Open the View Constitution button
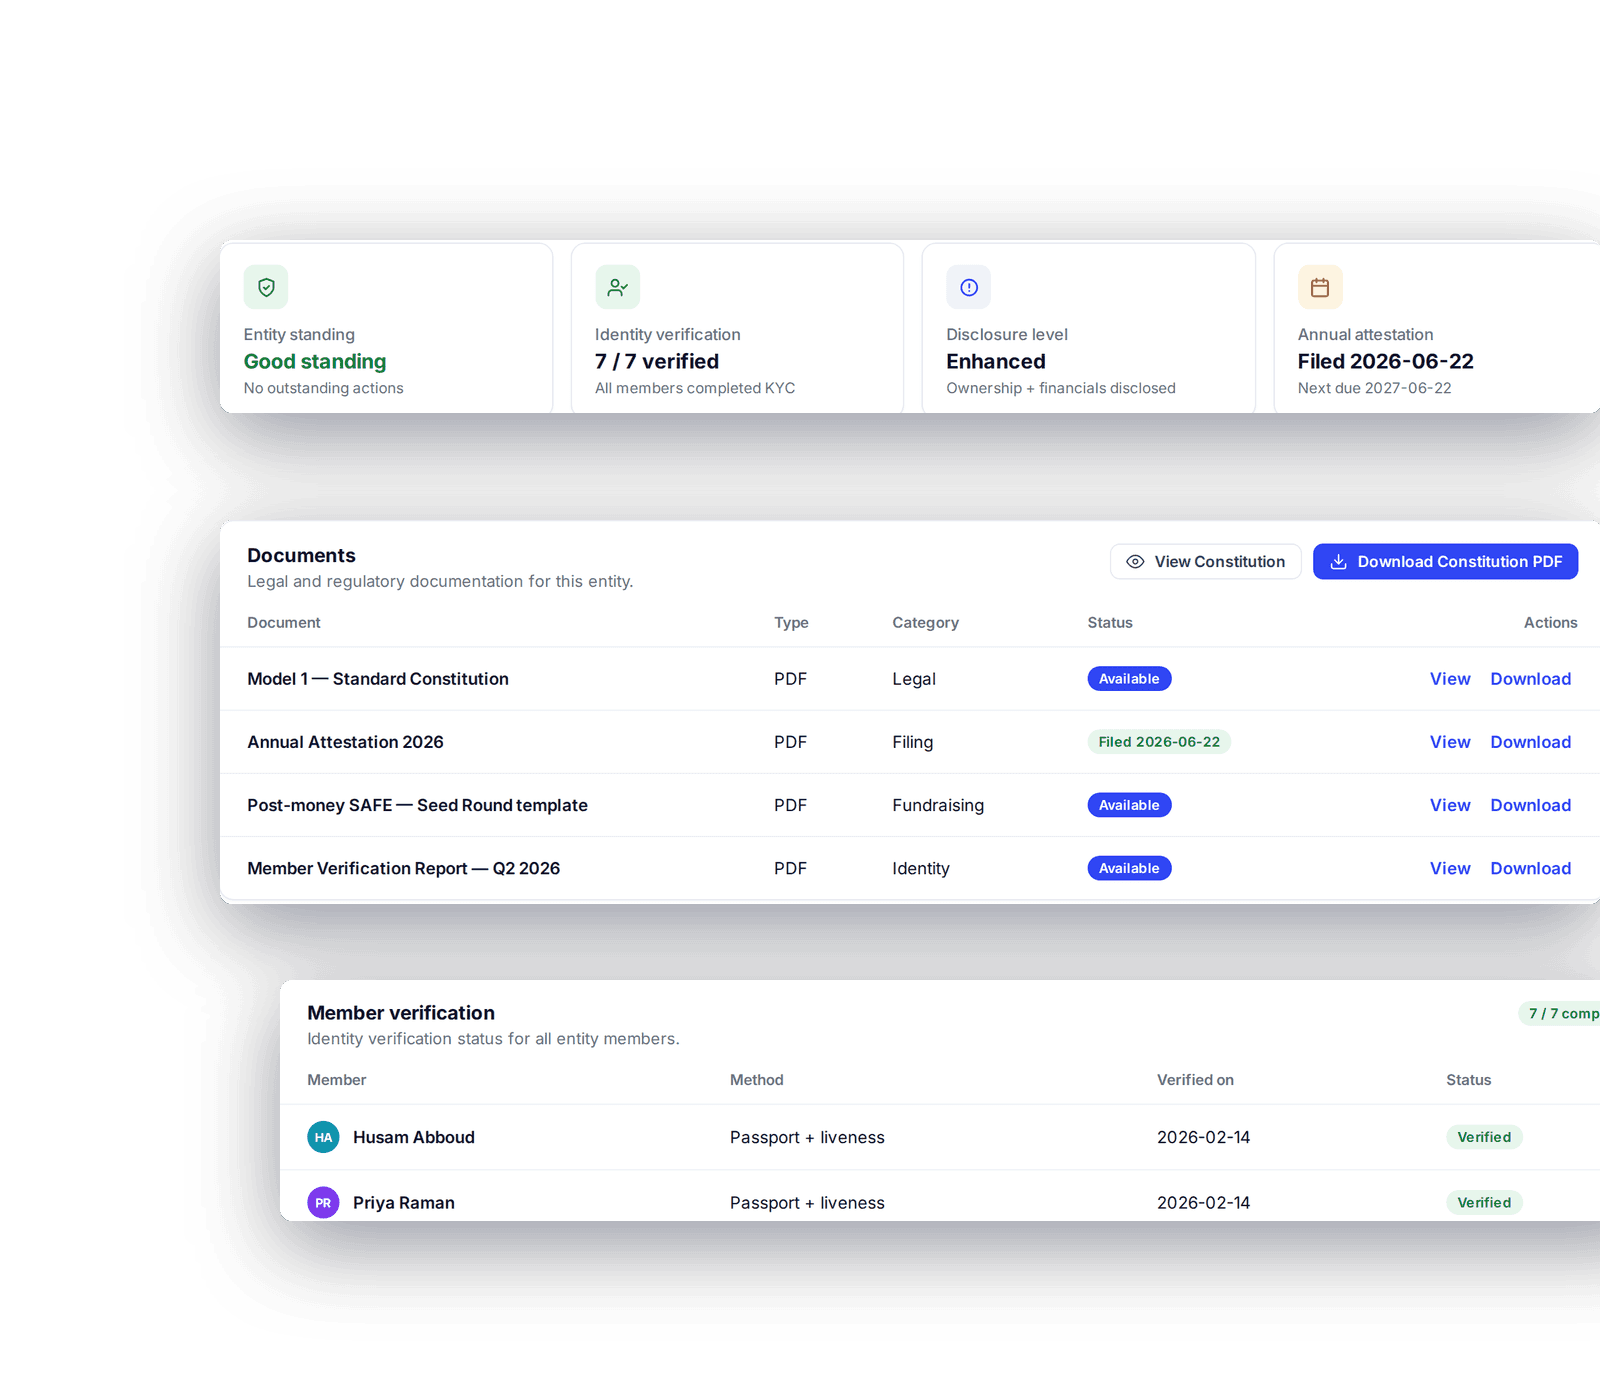The width and height of the screenshot is (1600, 1400). (1205, 562)
